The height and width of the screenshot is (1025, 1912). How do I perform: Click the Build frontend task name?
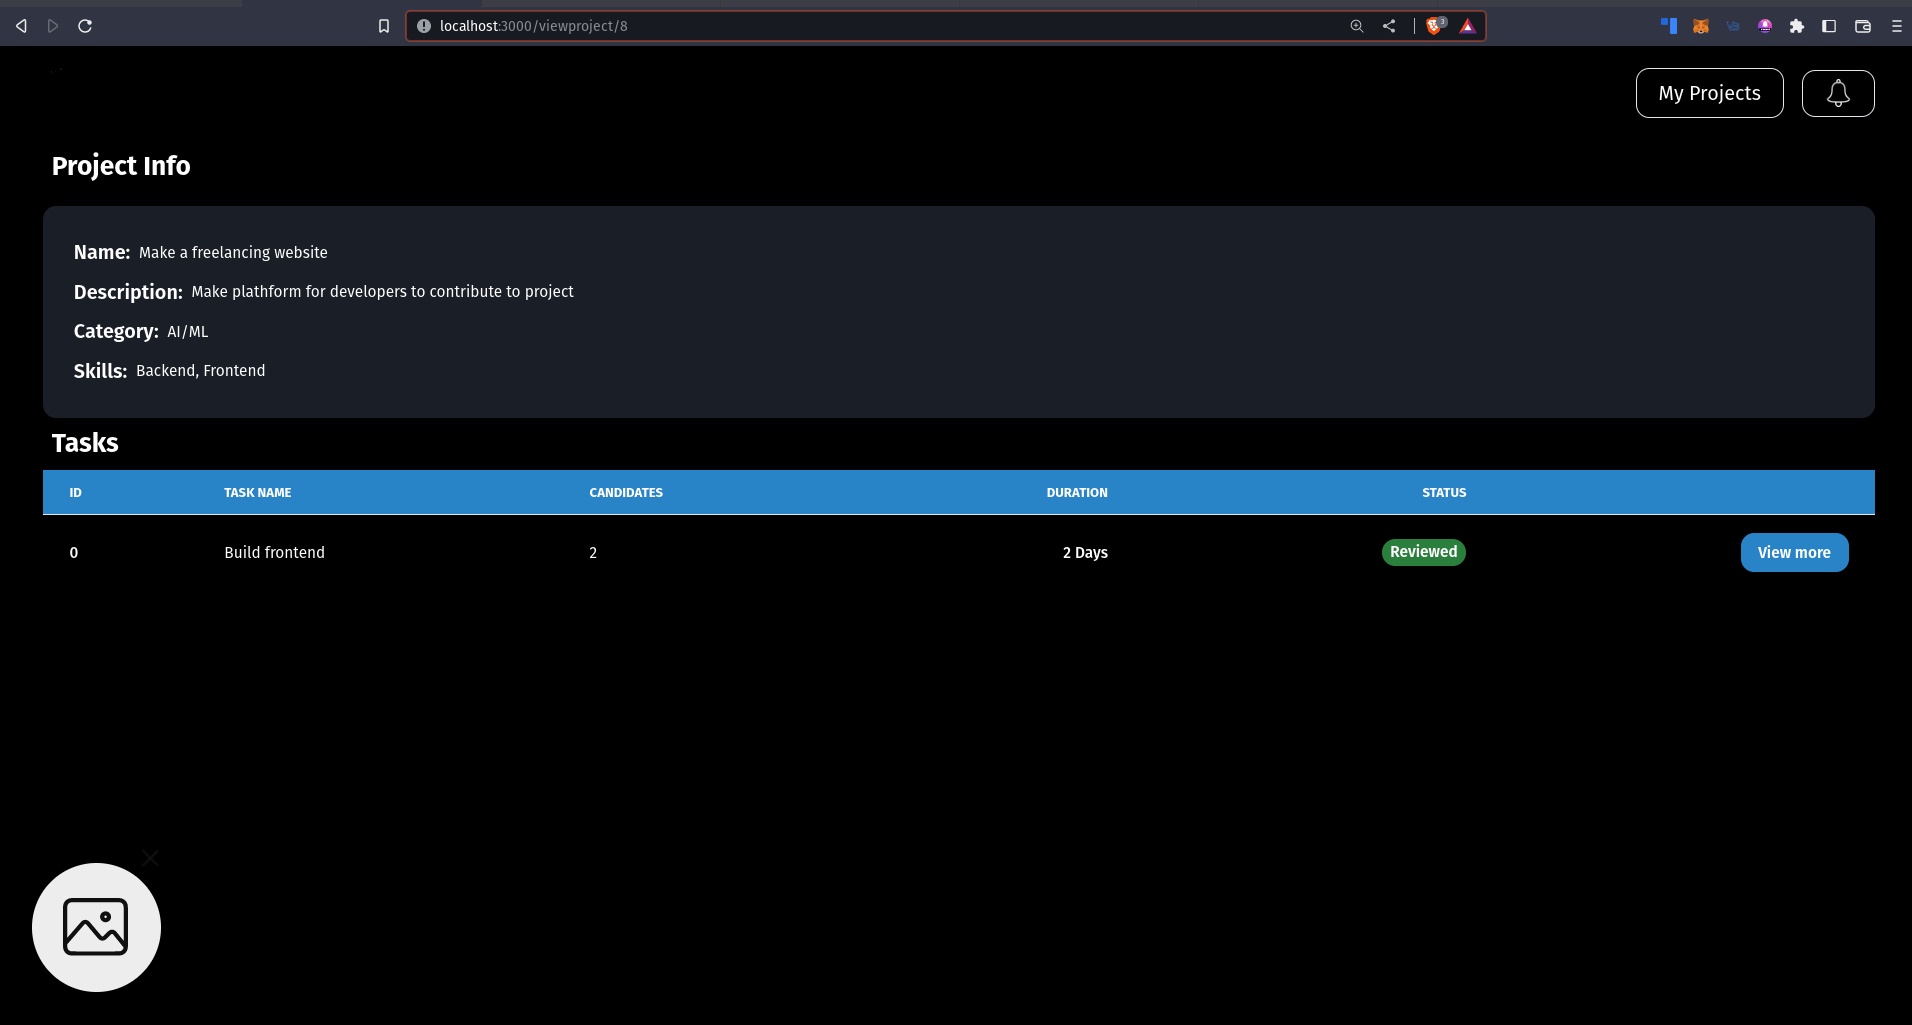click(274, 552)
